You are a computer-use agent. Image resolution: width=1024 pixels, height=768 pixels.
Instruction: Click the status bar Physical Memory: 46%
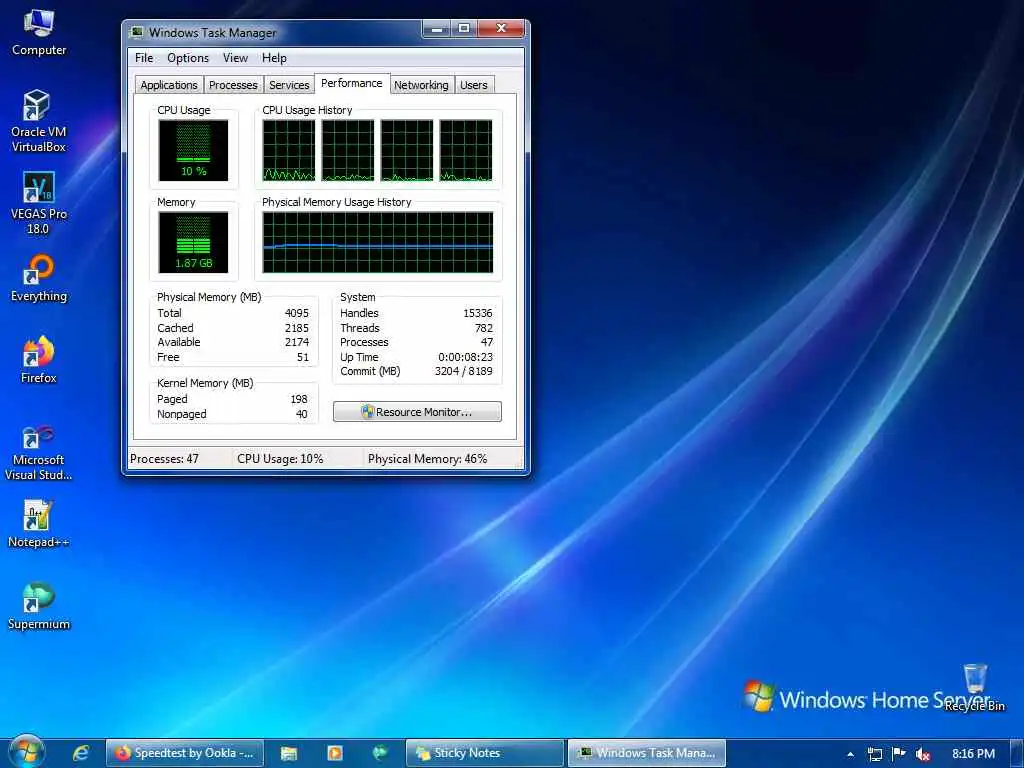pos(428,458)
